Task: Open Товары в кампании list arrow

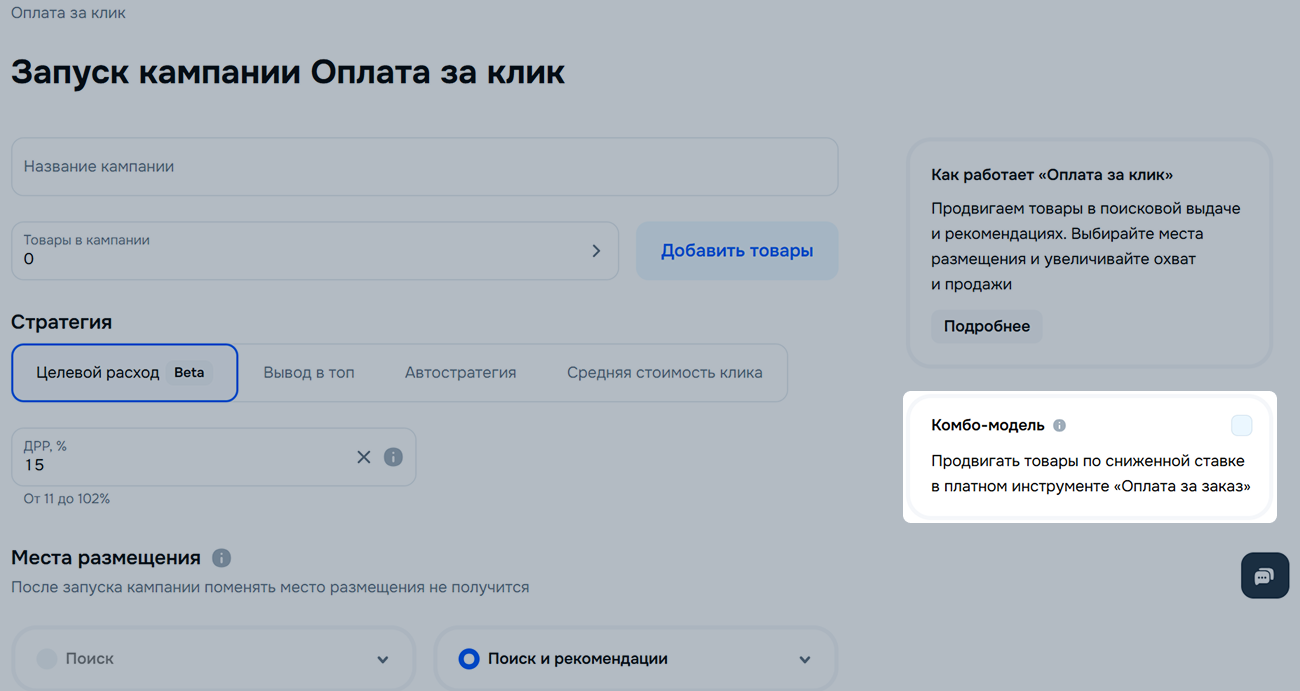Action: pyautogui.click(x=596, y=251)
